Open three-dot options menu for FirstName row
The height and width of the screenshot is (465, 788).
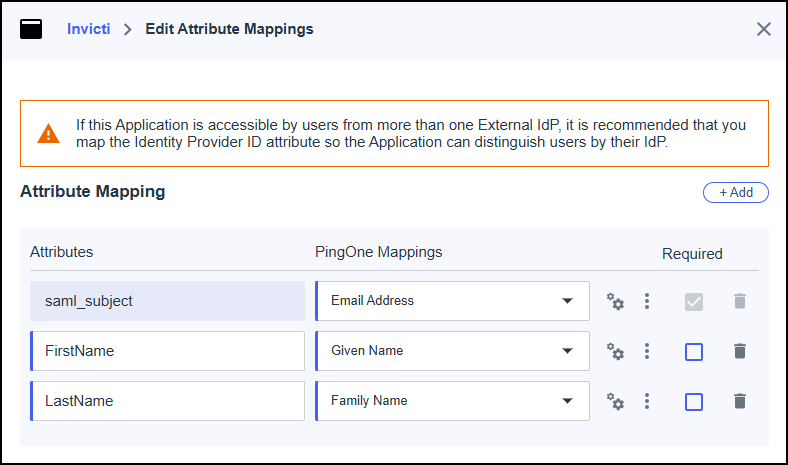pyautogui.click(x=647, y=351)
